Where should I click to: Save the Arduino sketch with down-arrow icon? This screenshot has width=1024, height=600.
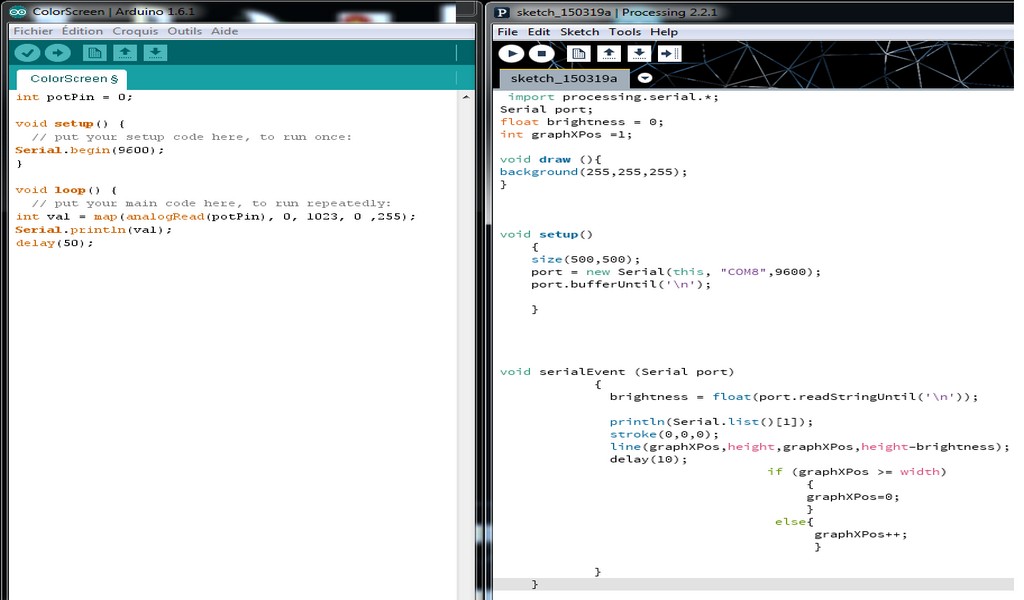155,53
